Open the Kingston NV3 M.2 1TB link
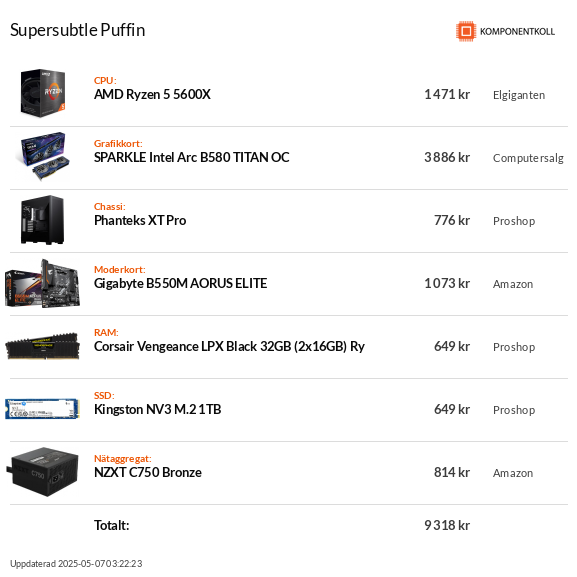Viewport: 577px width, 577px height. pyautogui.click(x=157, y=410)
